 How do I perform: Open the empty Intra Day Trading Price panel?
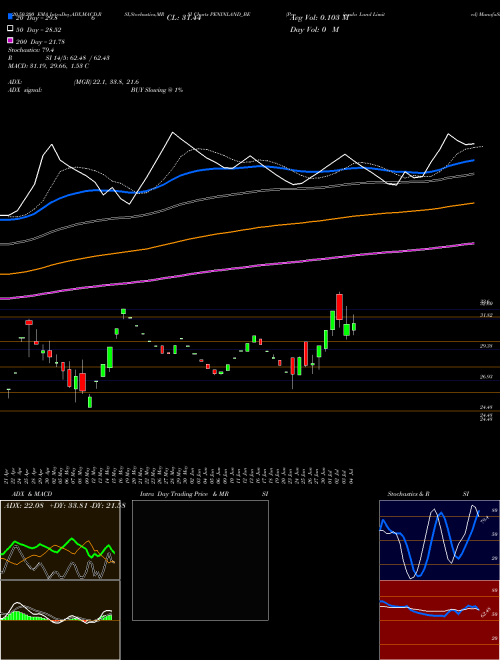200,560
